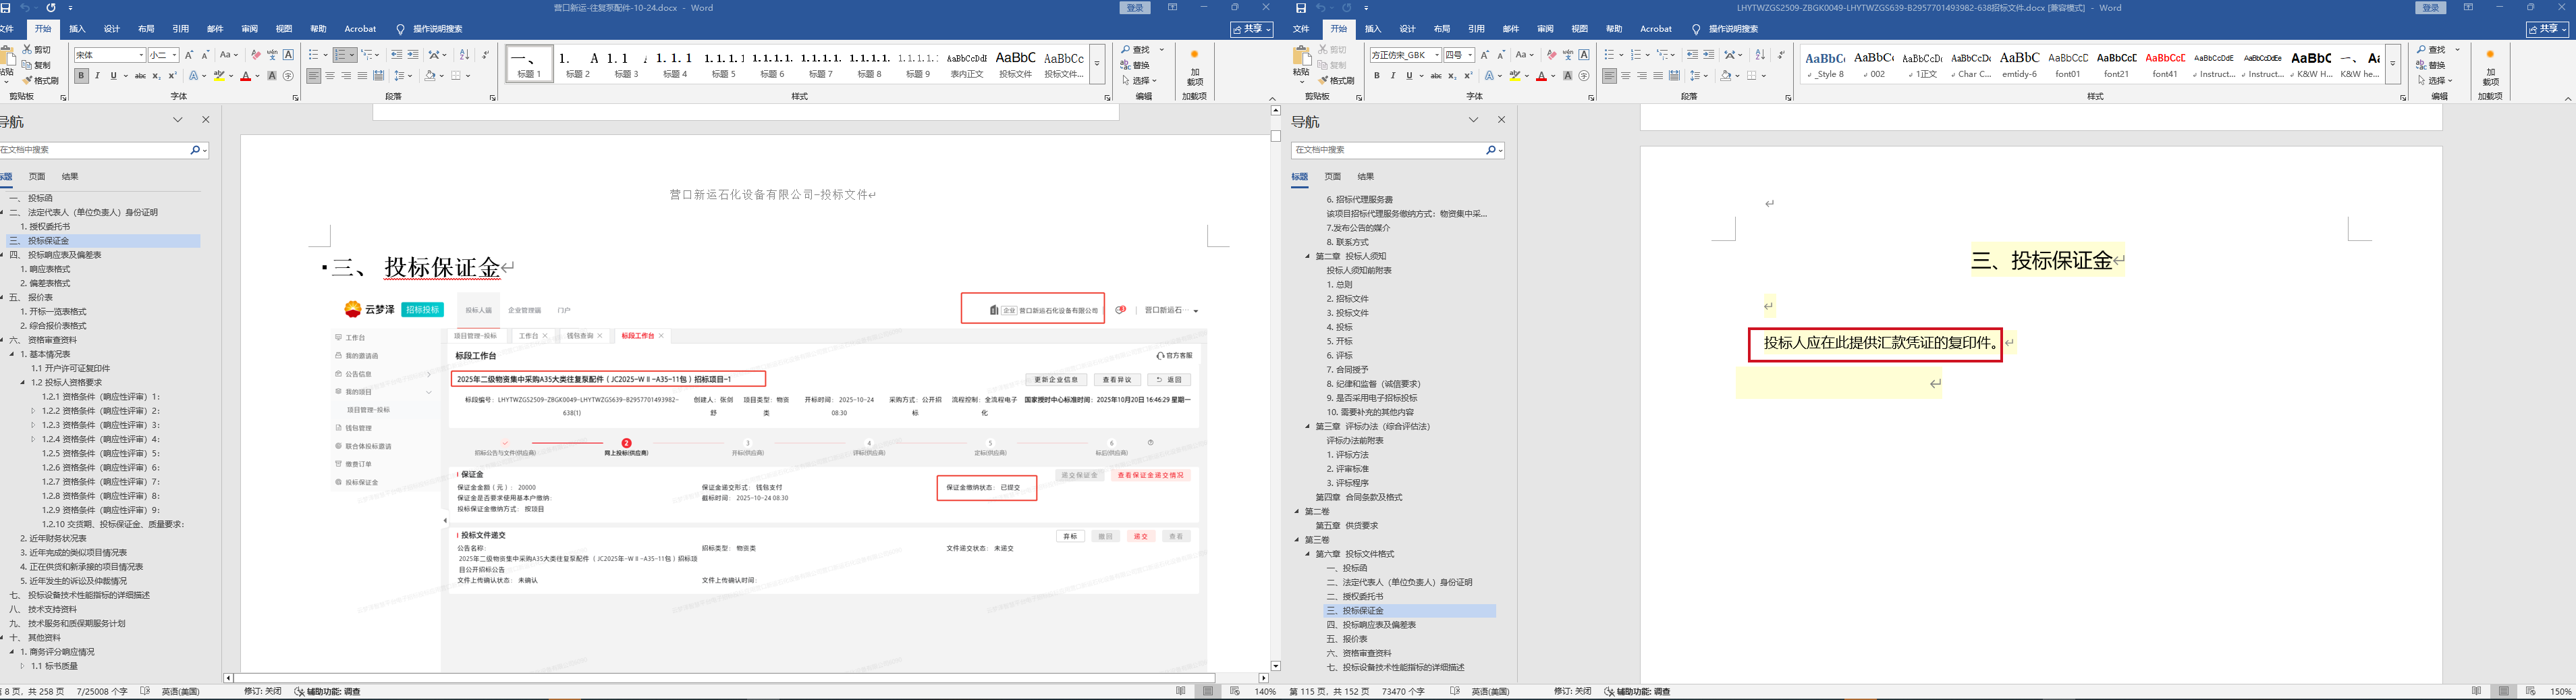Decrease font size in the left Word window
The height and width of the screenshot is (700, 2576).
(x=205, y=55)
